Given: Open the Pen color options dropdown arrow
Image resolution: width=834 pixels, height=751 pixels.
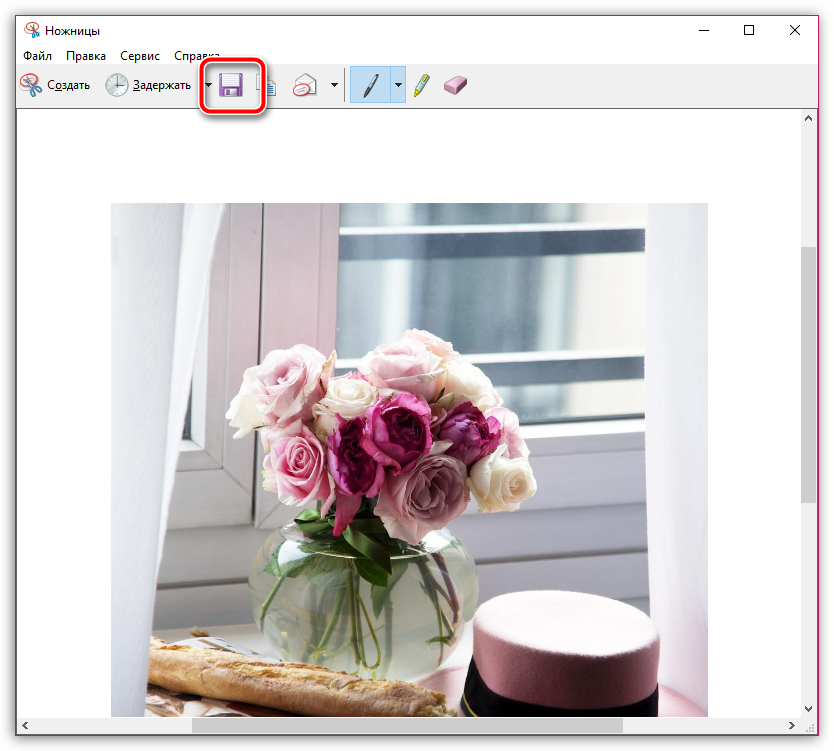Looking at the screenshot, I should tap(398, 86).
